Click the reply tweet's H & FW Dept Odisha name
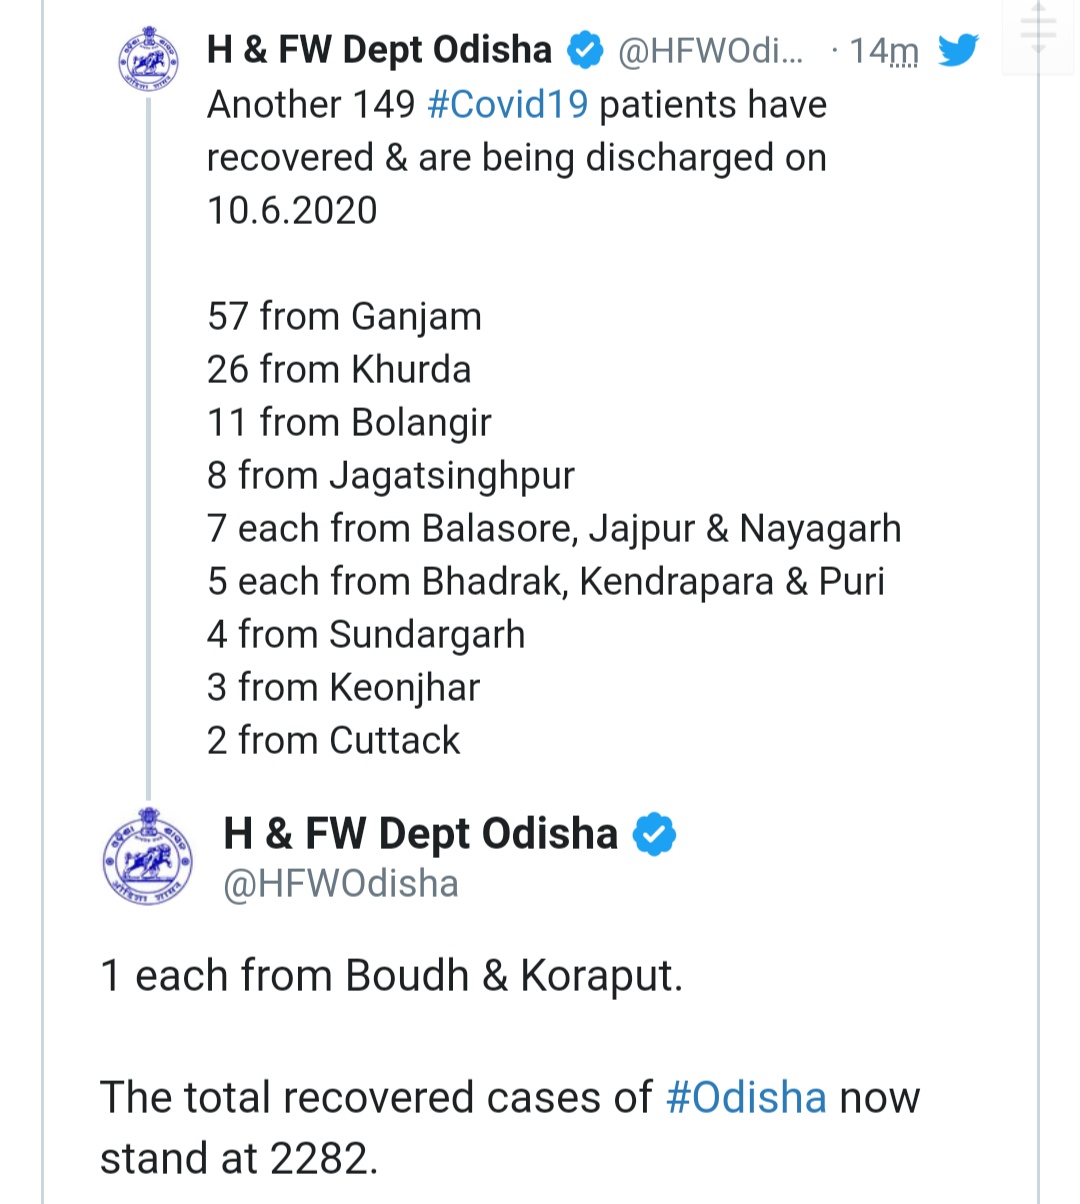Viewport: 1080px width, 1204px height. (421, 834)
